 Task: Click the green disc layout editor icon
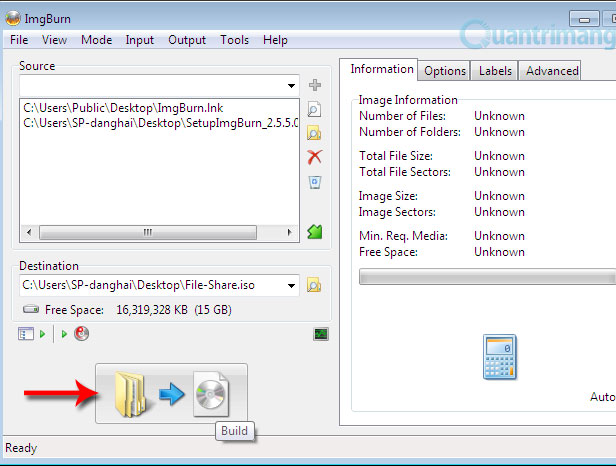[x=315, y=232]
